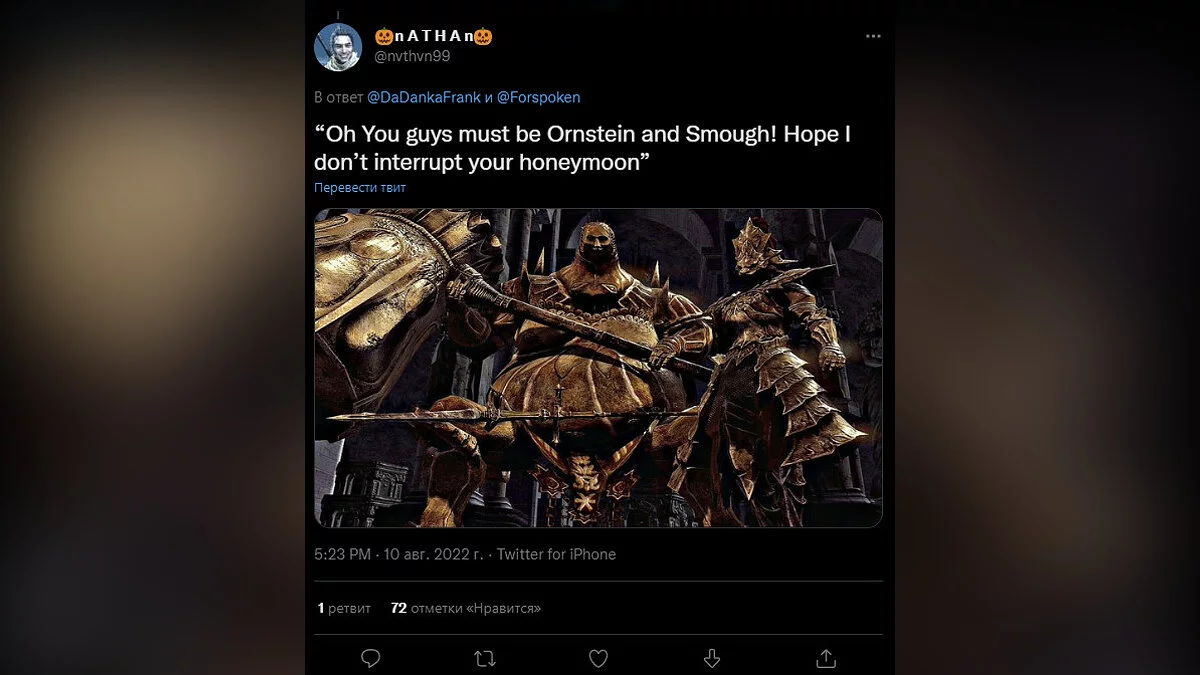
Task: Click the reply speech bubble icon
Action: (371, 658)
